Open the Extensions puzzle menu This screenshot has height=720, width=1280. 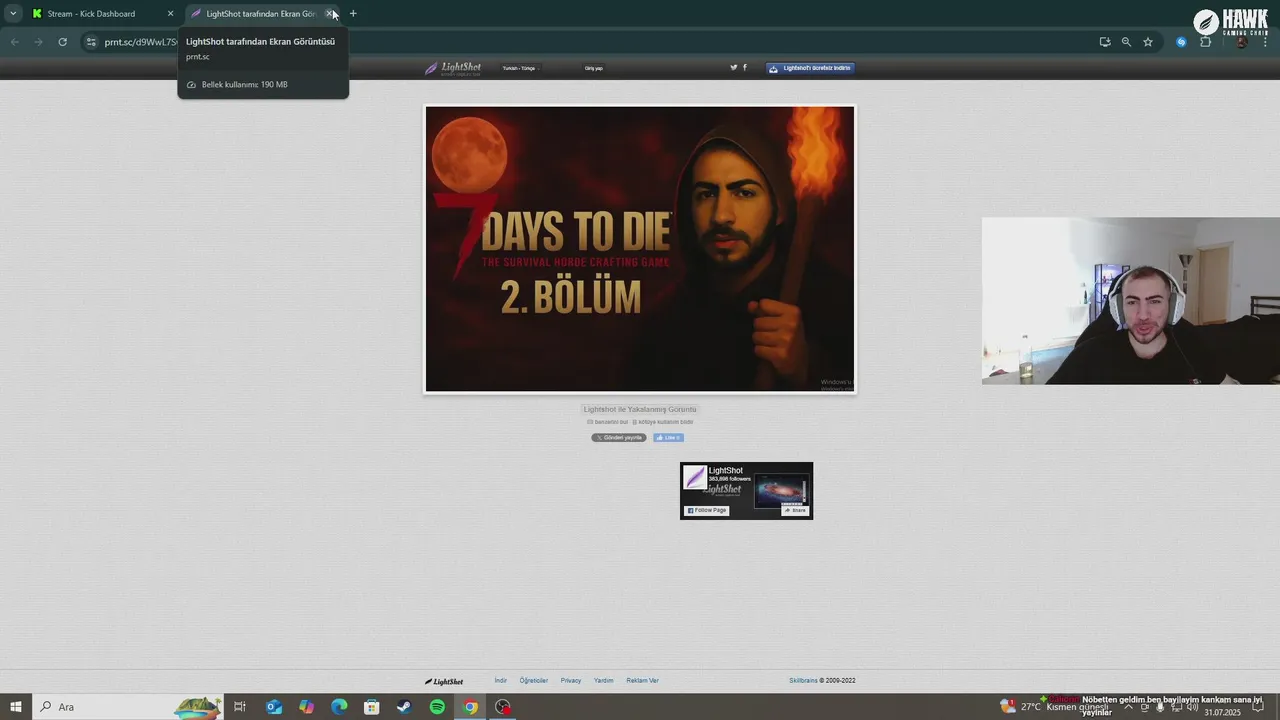[1205, 42]
